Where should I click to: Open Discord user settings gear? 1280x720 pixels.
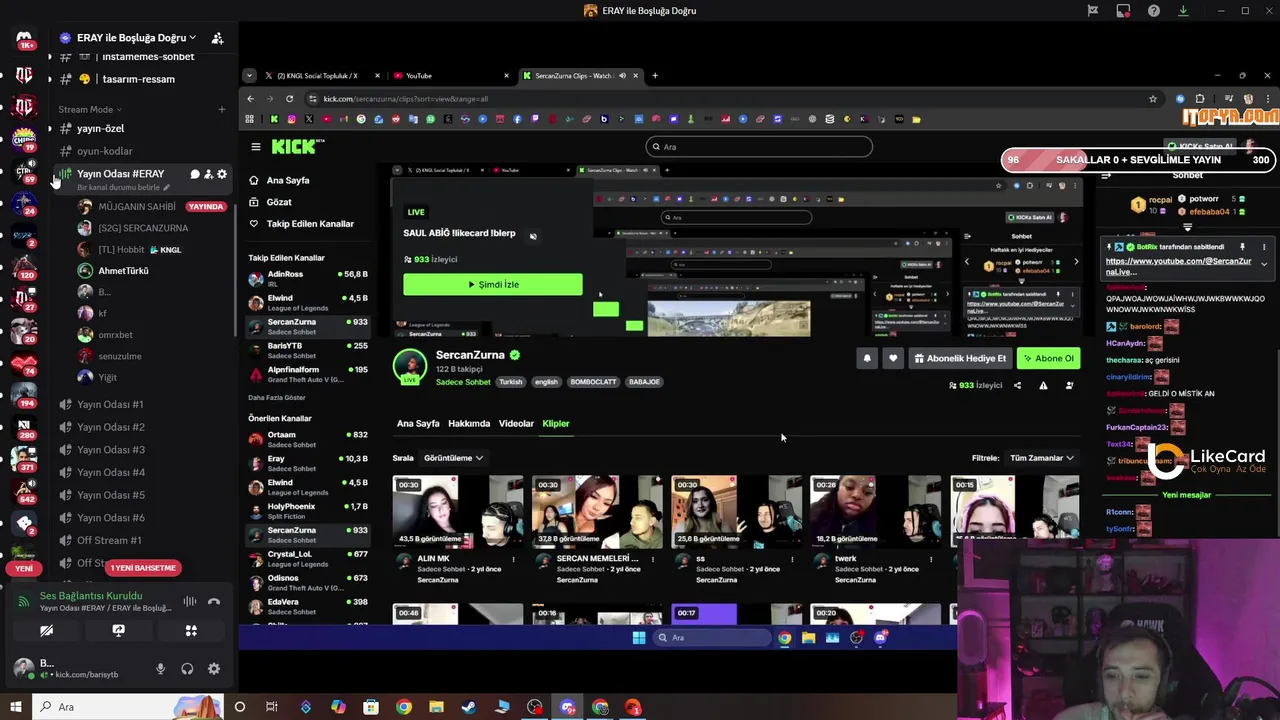(214, 669)
